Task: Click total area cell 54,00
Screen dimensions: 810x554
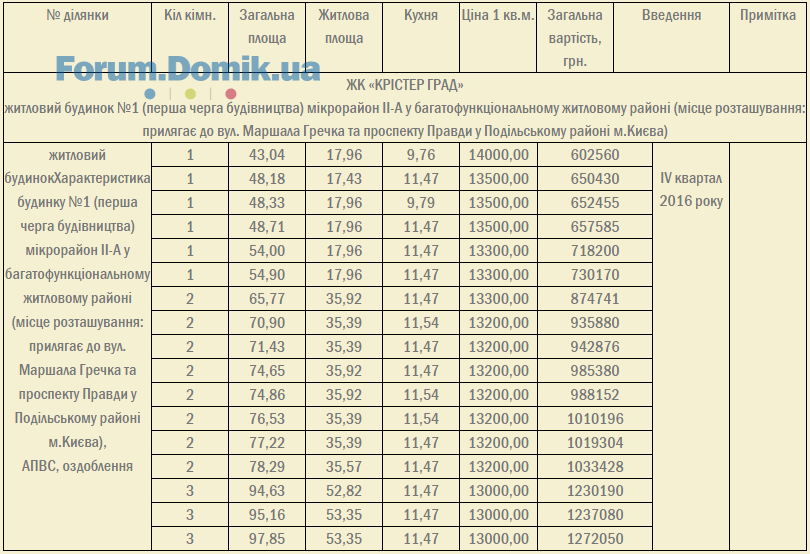Action: [x=267, y=251]
